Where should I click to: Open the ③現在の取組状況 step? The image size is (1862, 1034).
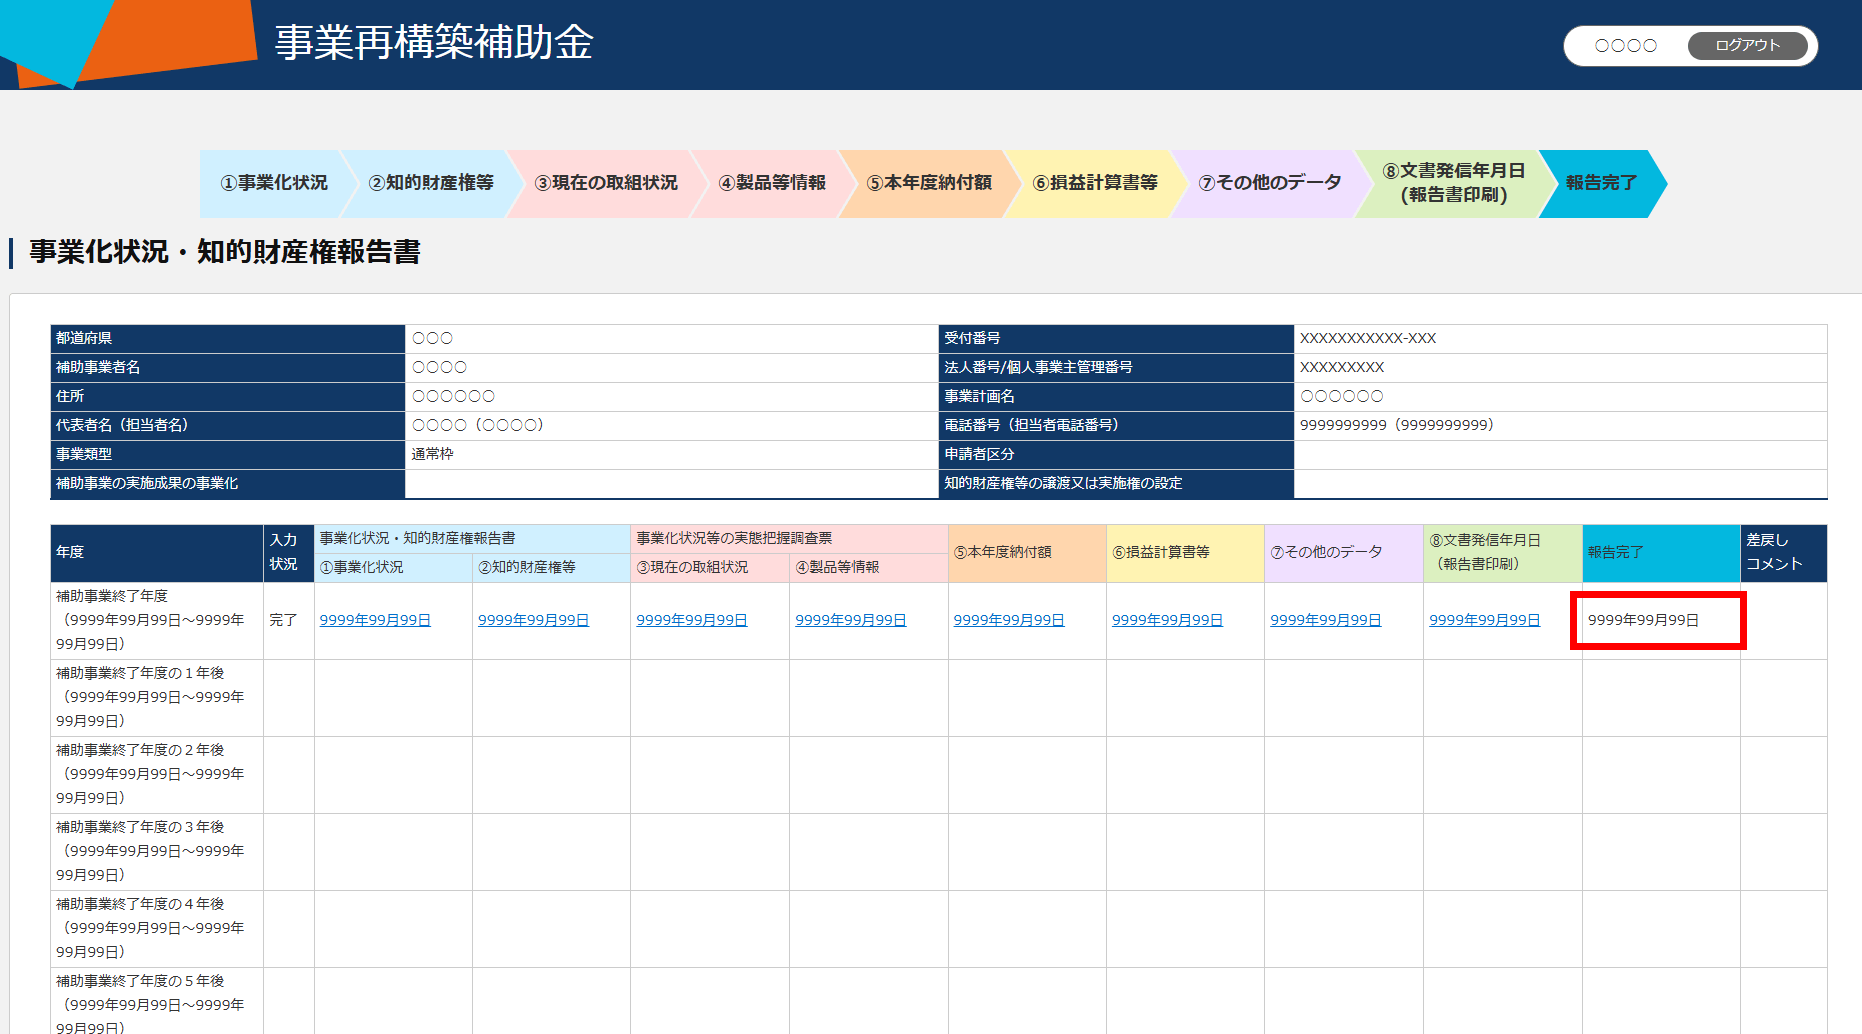(606, 183)
